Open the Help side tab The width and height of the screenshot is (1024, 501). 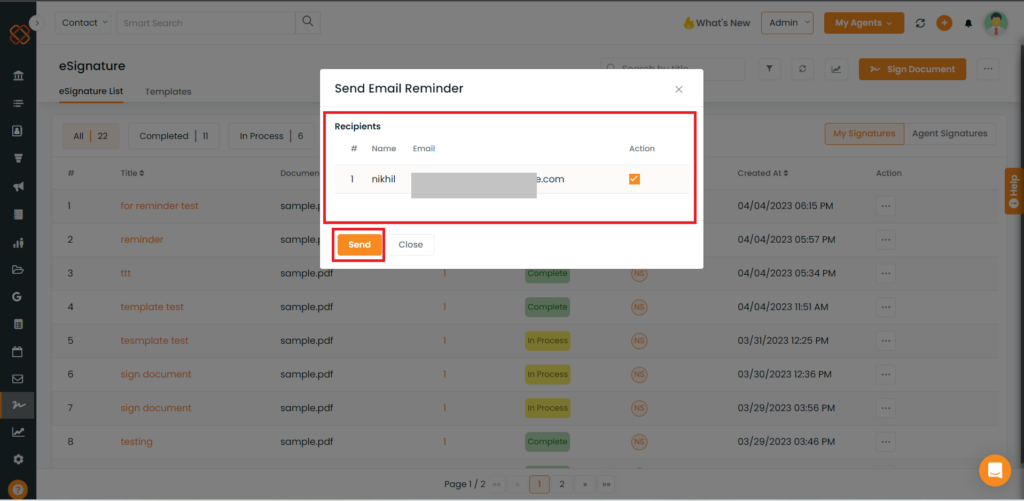(x=1014, y=191)
